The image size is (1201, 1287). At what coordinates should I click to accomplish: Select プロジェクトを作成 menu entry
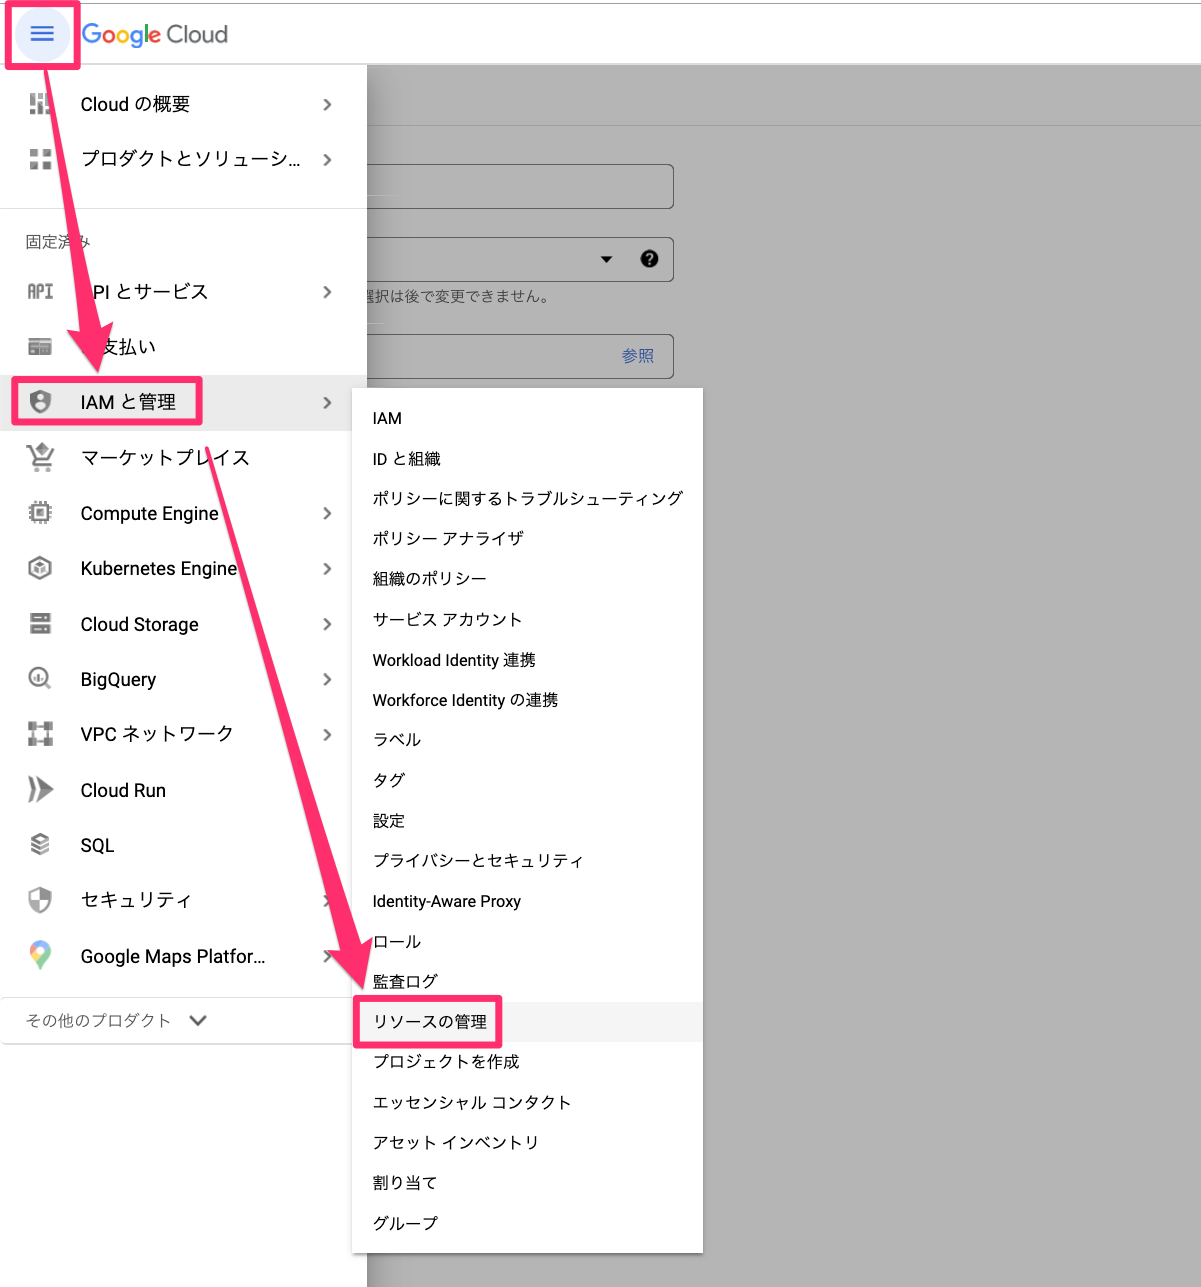[x=445, y=1061]
